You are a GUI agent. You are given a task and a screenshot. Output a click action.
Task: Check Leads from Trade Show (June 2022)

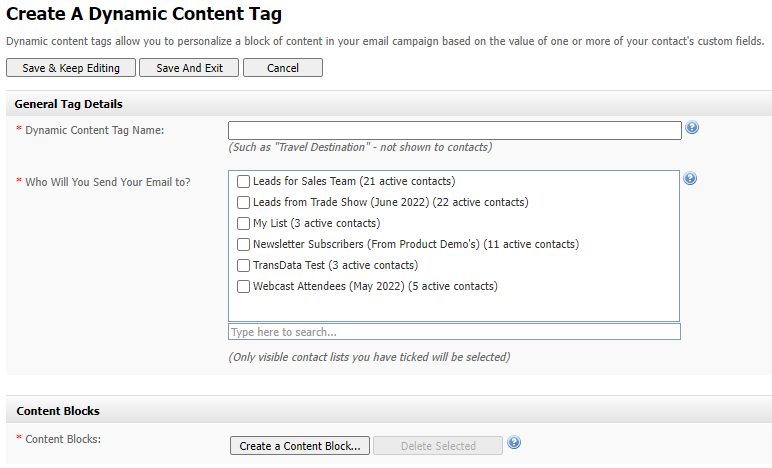[243, 203]
